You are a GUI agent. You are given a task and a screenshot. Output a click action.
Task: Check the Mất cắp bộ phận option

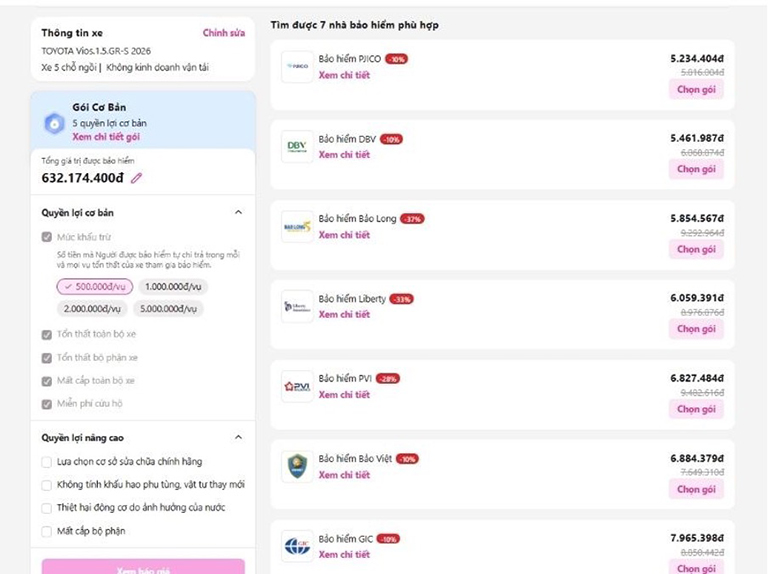coord(47,531)
